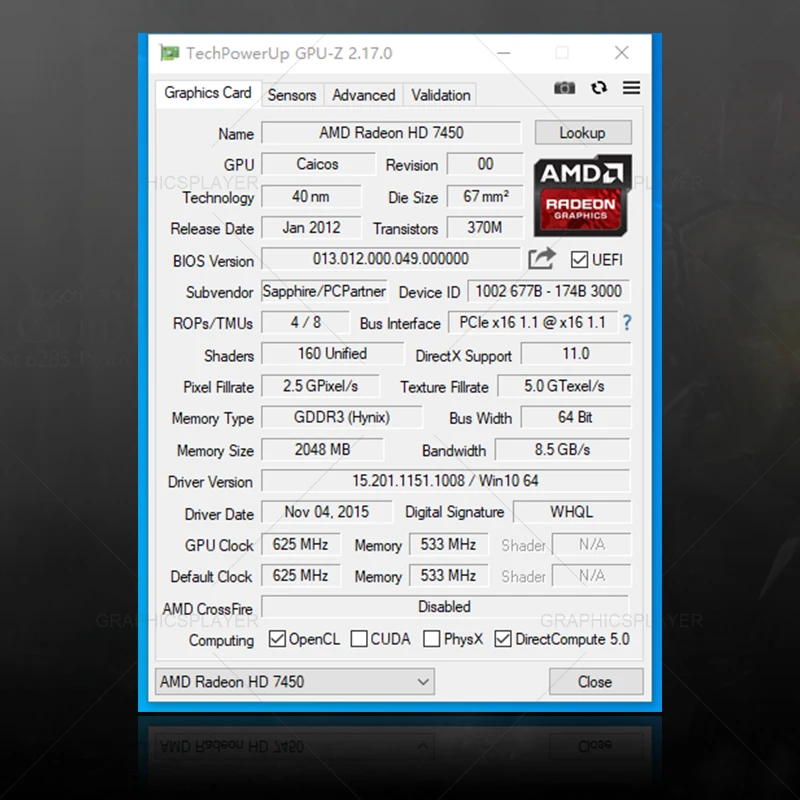Viewport: 800px width, 800px height.
Task: Click the DirectX Support field 11.0
Action: tap(576, 354)
